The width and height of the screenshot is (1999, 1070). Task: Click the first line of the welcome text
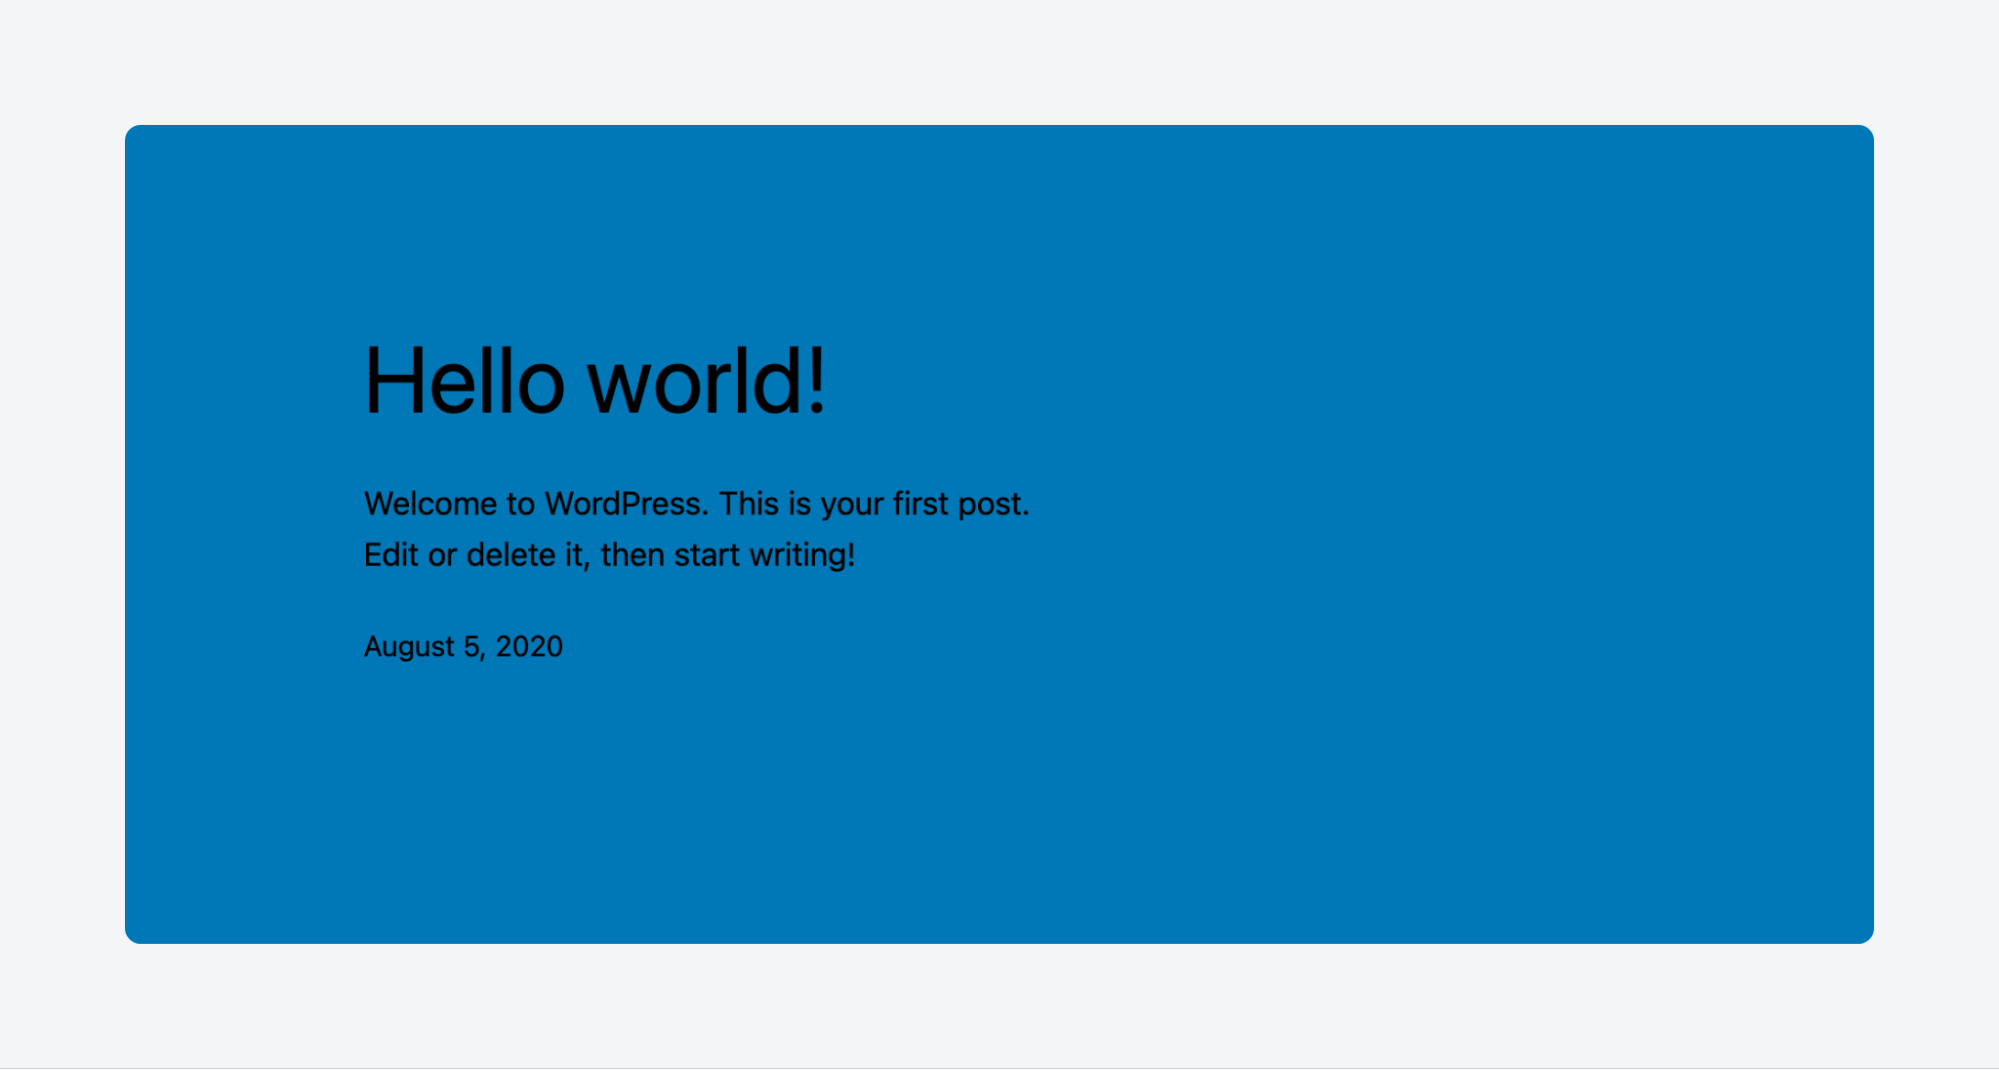pyautogui.click(x=697, y=503)
